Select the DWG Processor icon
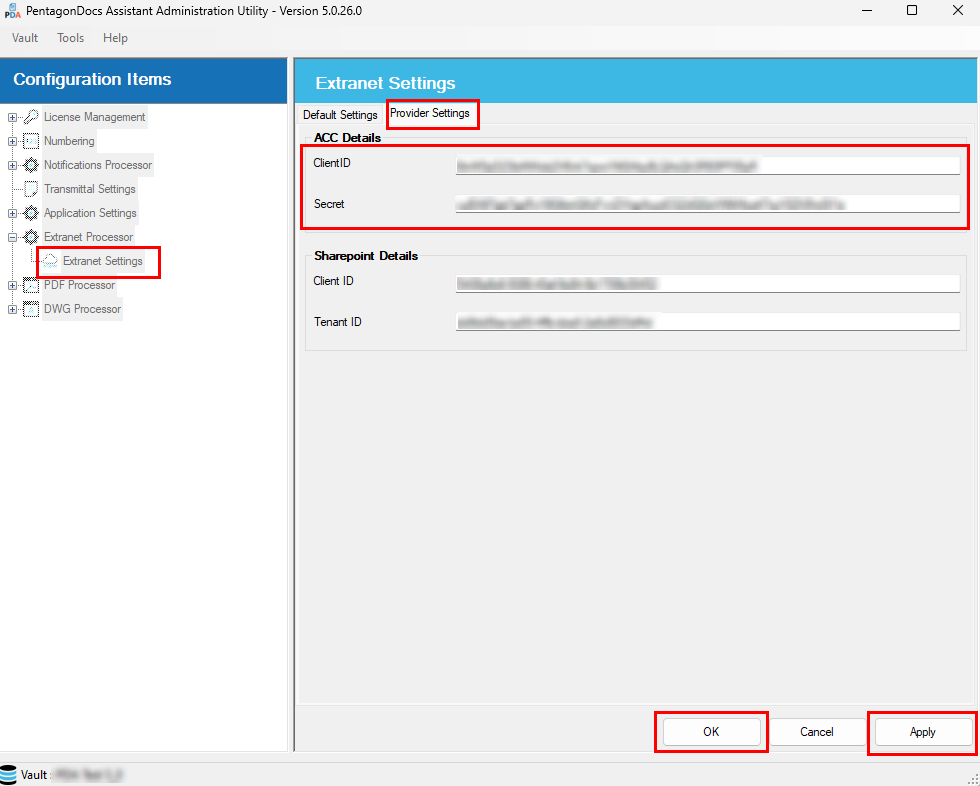The height and width of the screenshot is (786, 980). click(31, 309)
